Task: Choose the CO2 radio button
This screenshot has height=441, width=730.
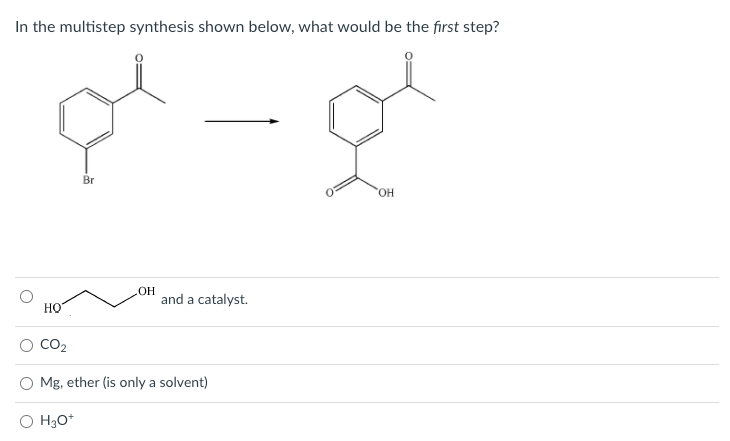Action: (x=27, y=345)
